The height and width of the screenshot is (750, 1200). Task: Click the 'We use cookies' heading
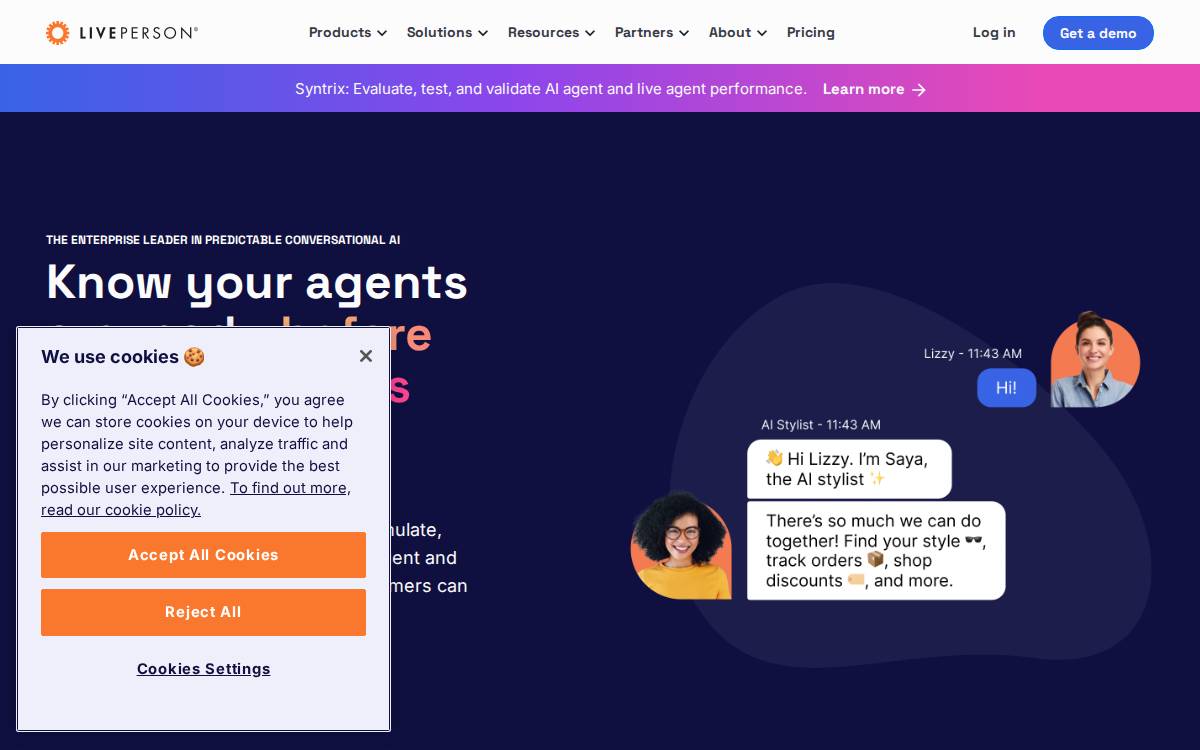tap(123, 357)
